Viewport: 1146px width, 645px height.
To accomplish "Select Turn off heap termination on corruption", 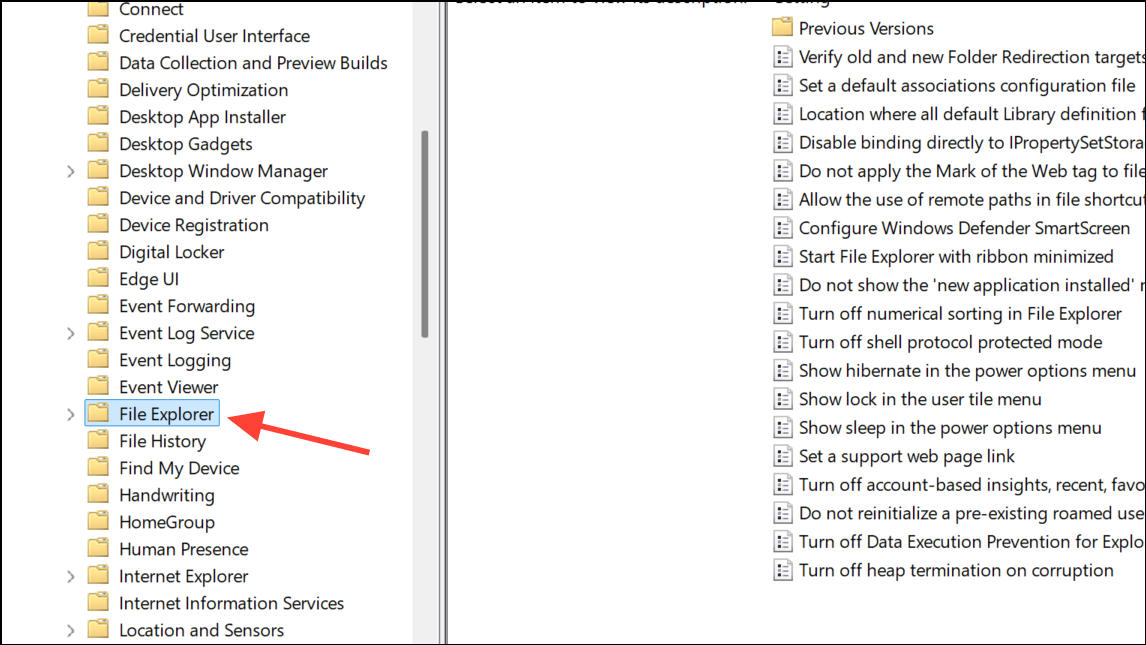I will (x=955, y=570).
